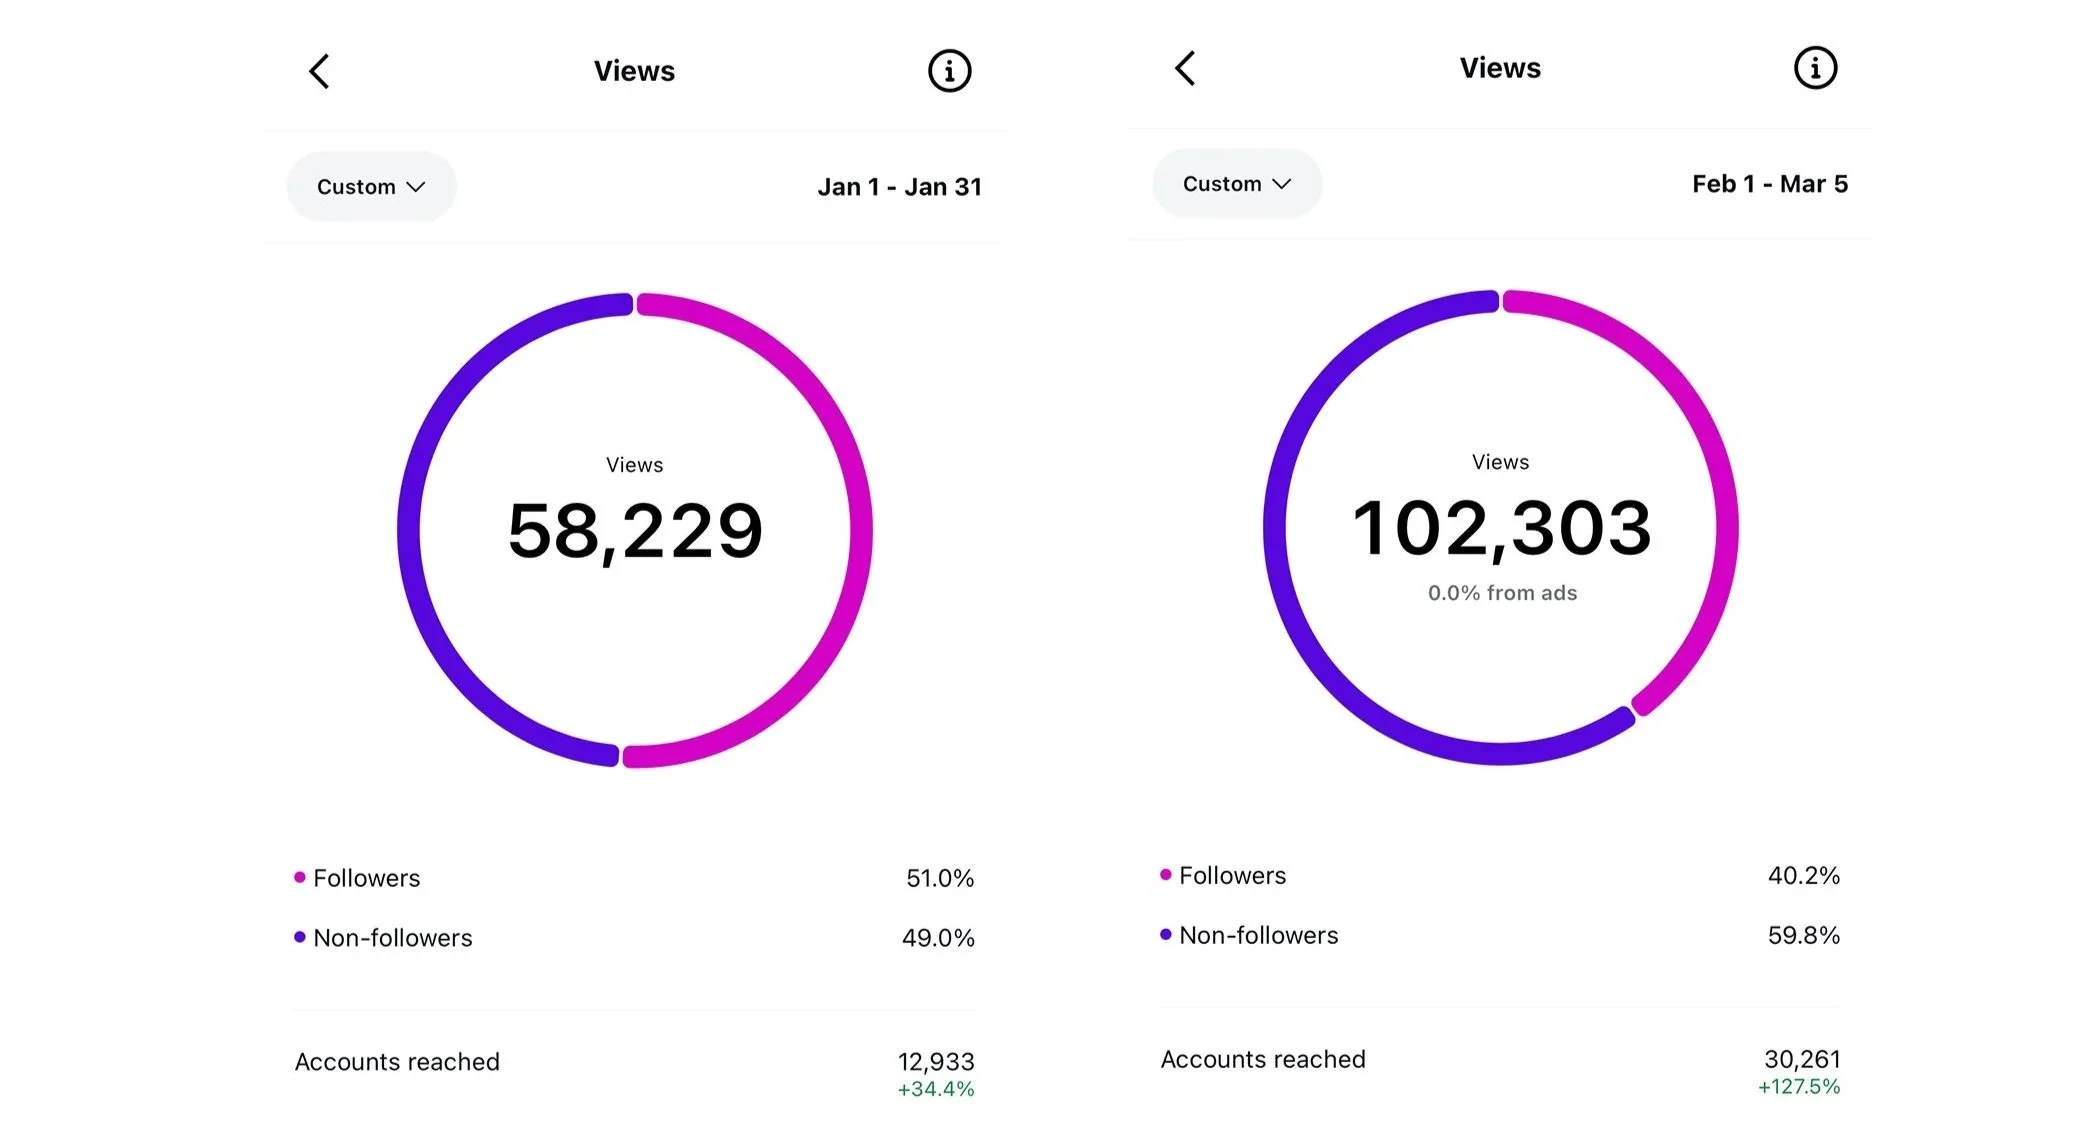Tap Accounts reached row showing 12,933
The image size is (2100, 1148).
coord(634,1063)
